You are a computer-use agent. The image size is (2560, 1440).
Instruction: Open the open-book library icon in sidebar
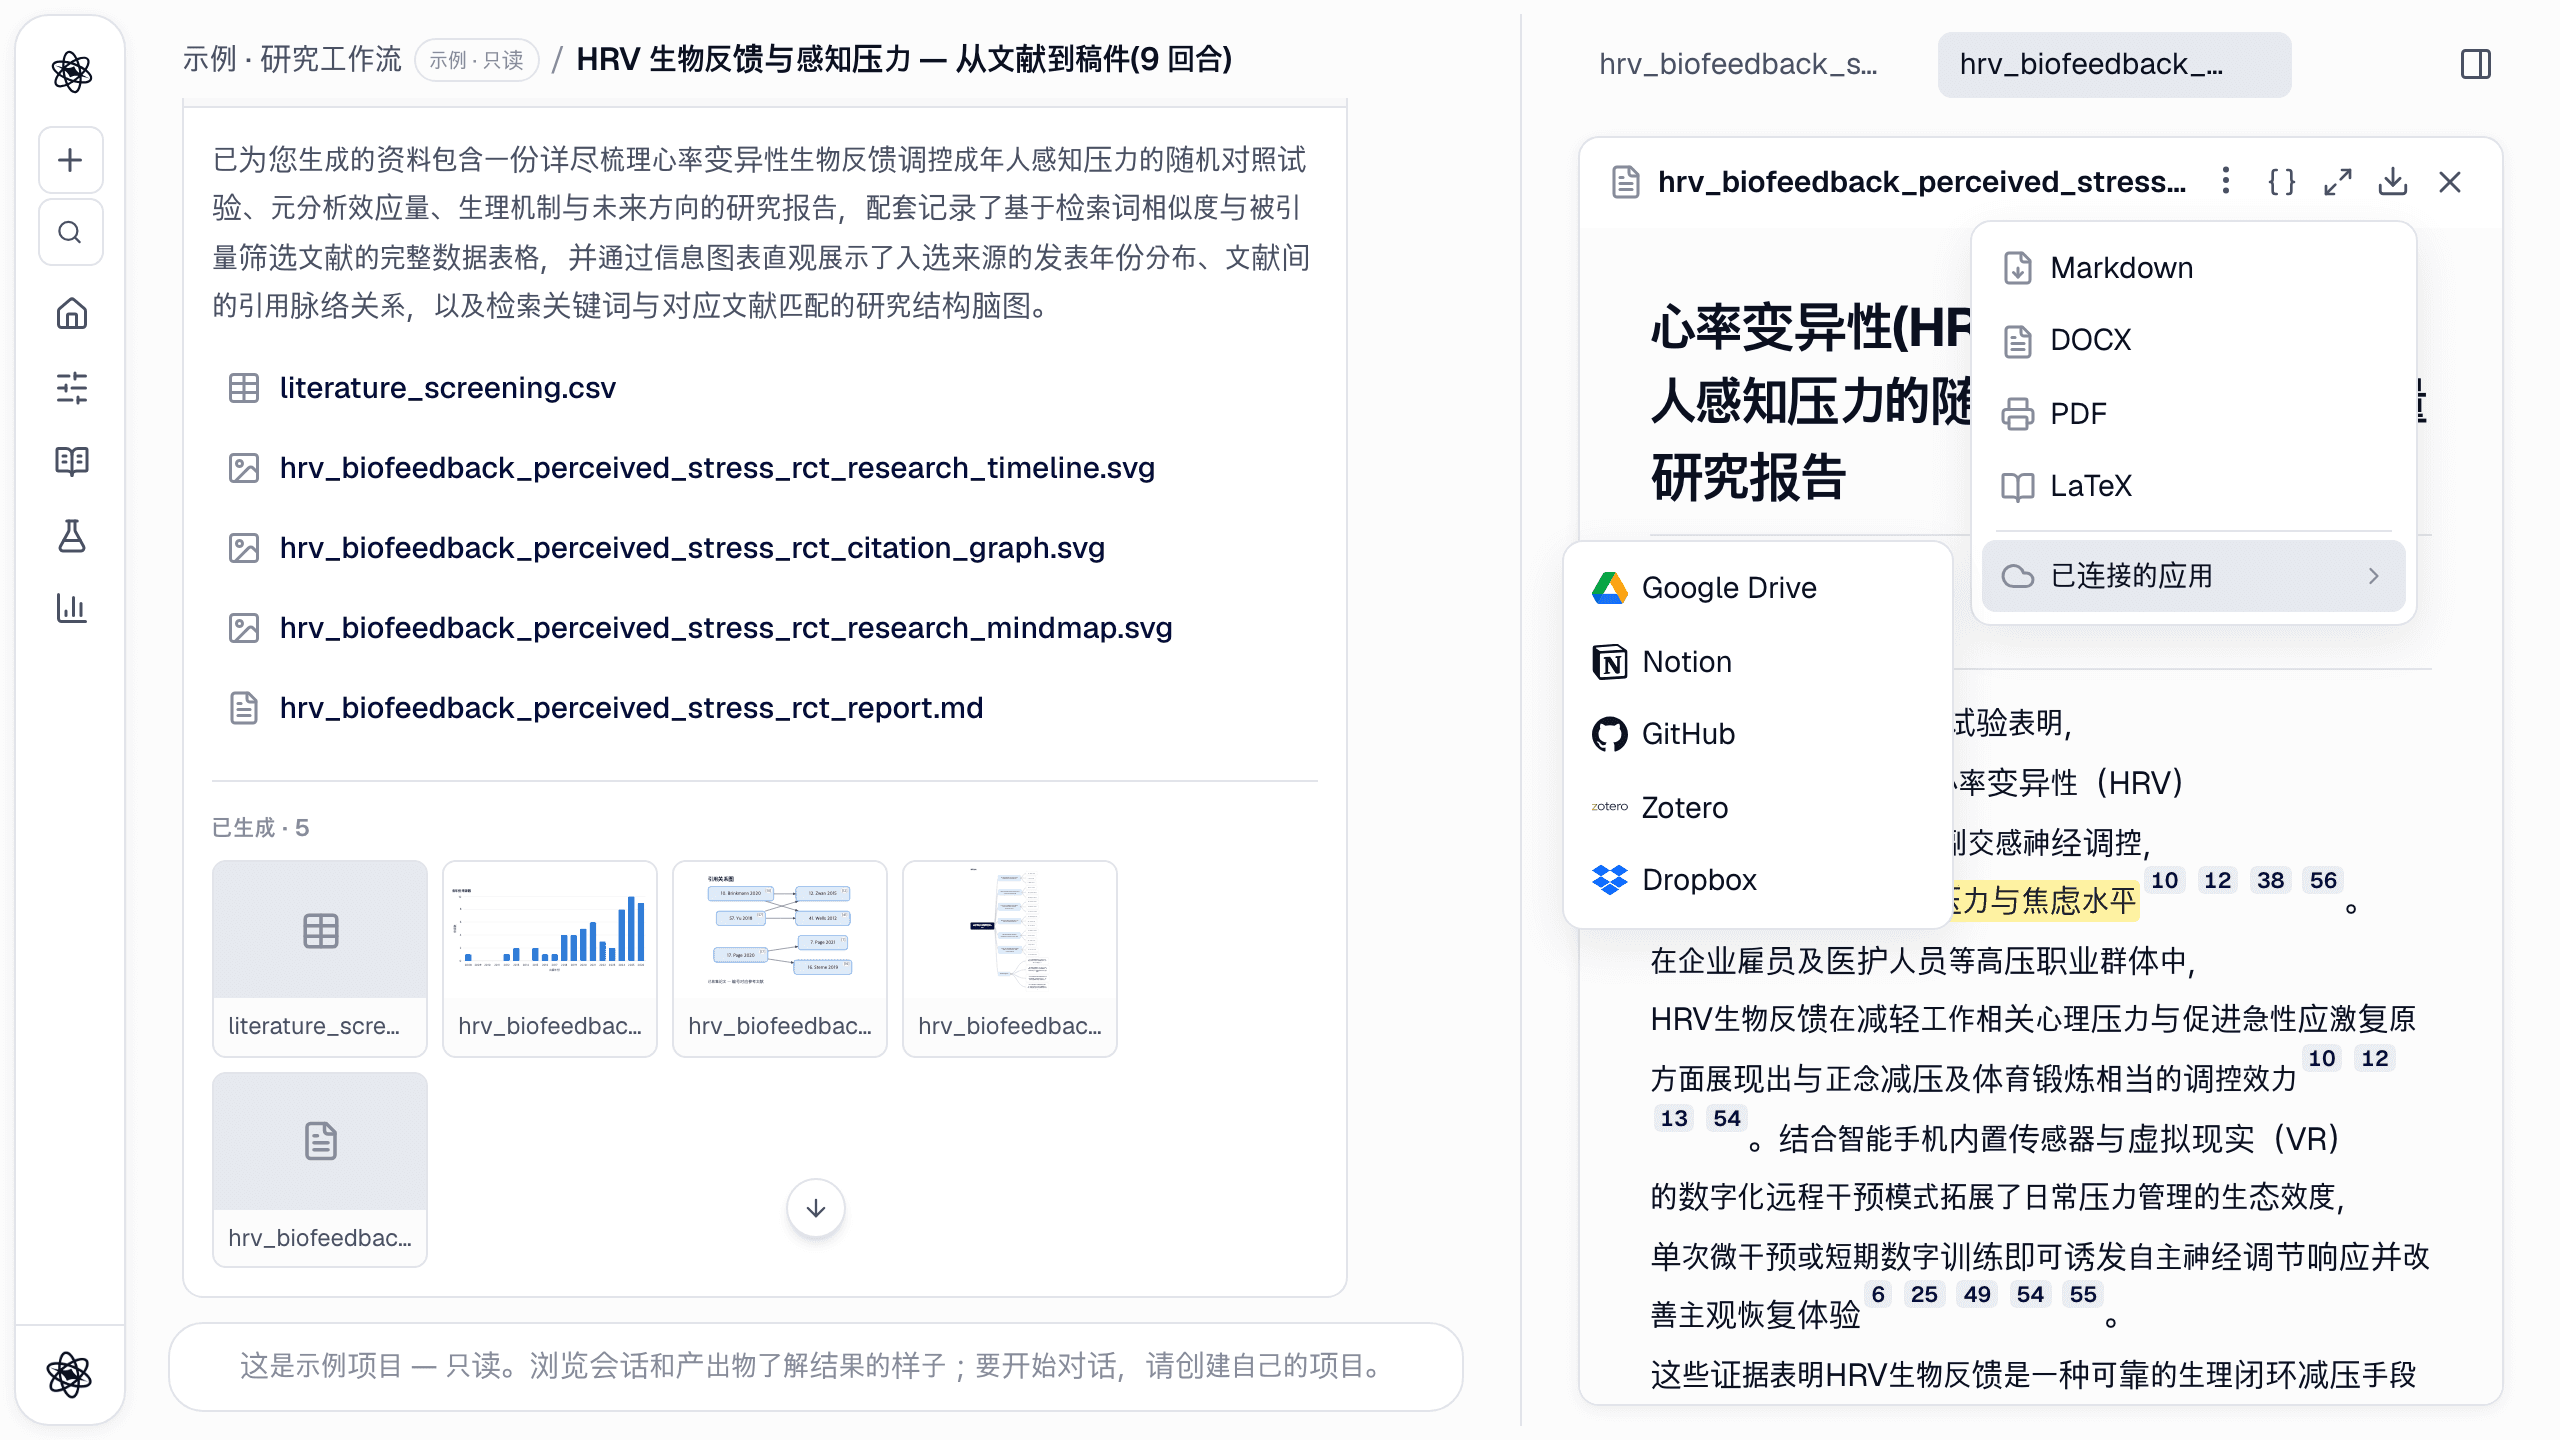71,461
